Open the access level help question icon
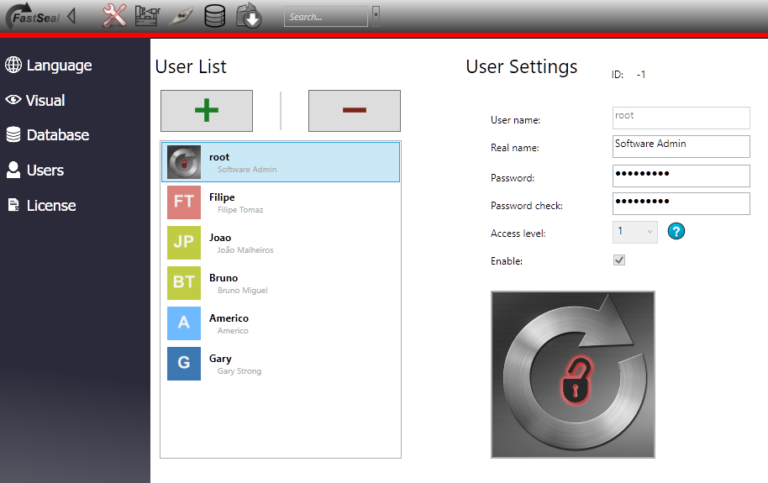The height and width of the screenshot is (483, 768). tap(676, 231)
